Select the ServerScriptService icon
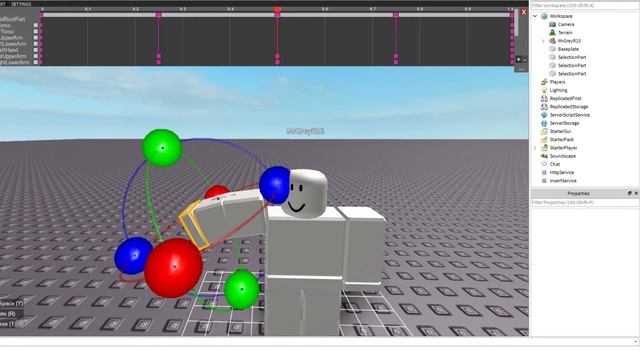This screenshot has height=360, width=640. pyautogui.click(x=544, y=115)
